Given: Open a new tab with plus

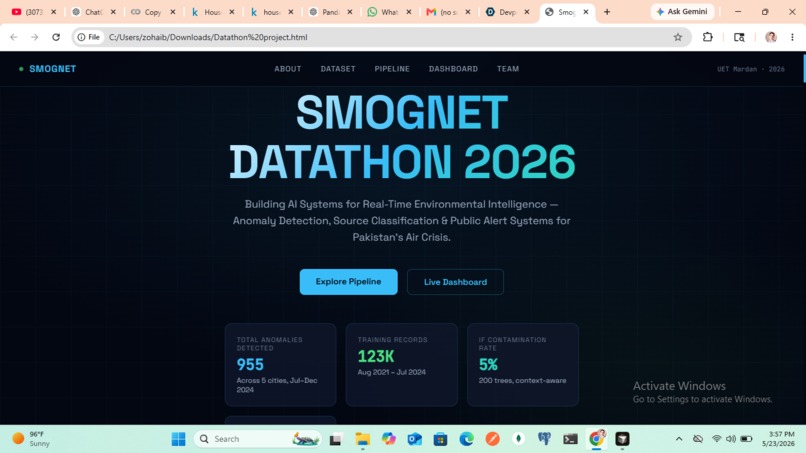Looking at the screenshot, I should [x=607, y=12].
